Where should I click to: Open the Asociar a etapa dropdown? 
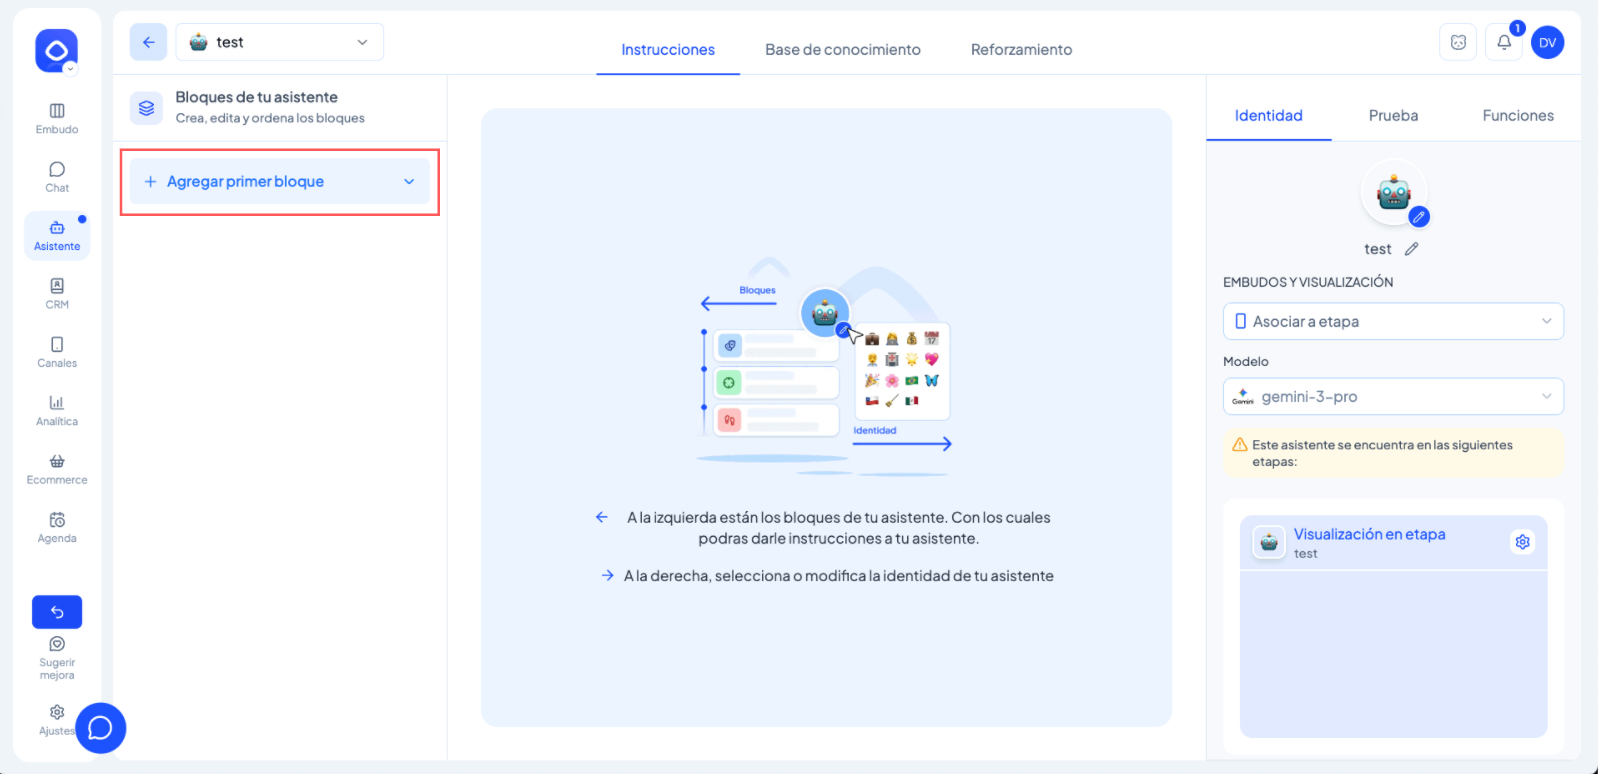[x=1392, y=322]
